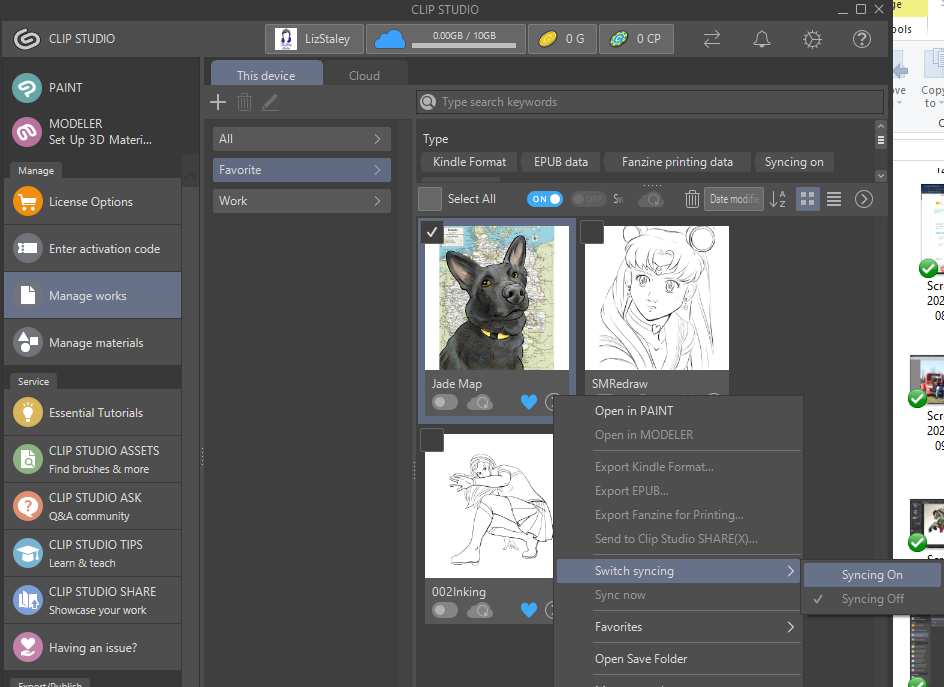944x687 pixels.
Task: Click the Kindle Format filter button
Action: click(x=469, y=162)
